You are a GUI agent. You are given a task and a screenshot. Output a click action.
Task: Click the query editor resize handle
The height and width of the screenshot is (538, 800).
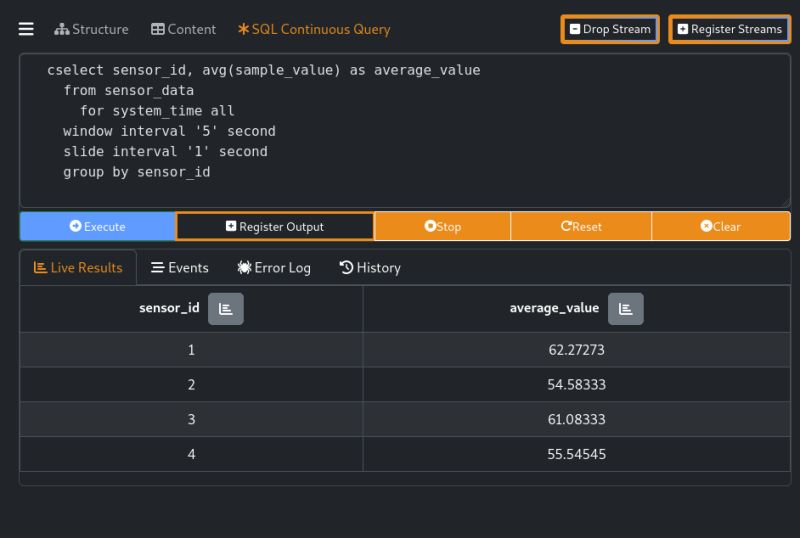coord(786,203)
